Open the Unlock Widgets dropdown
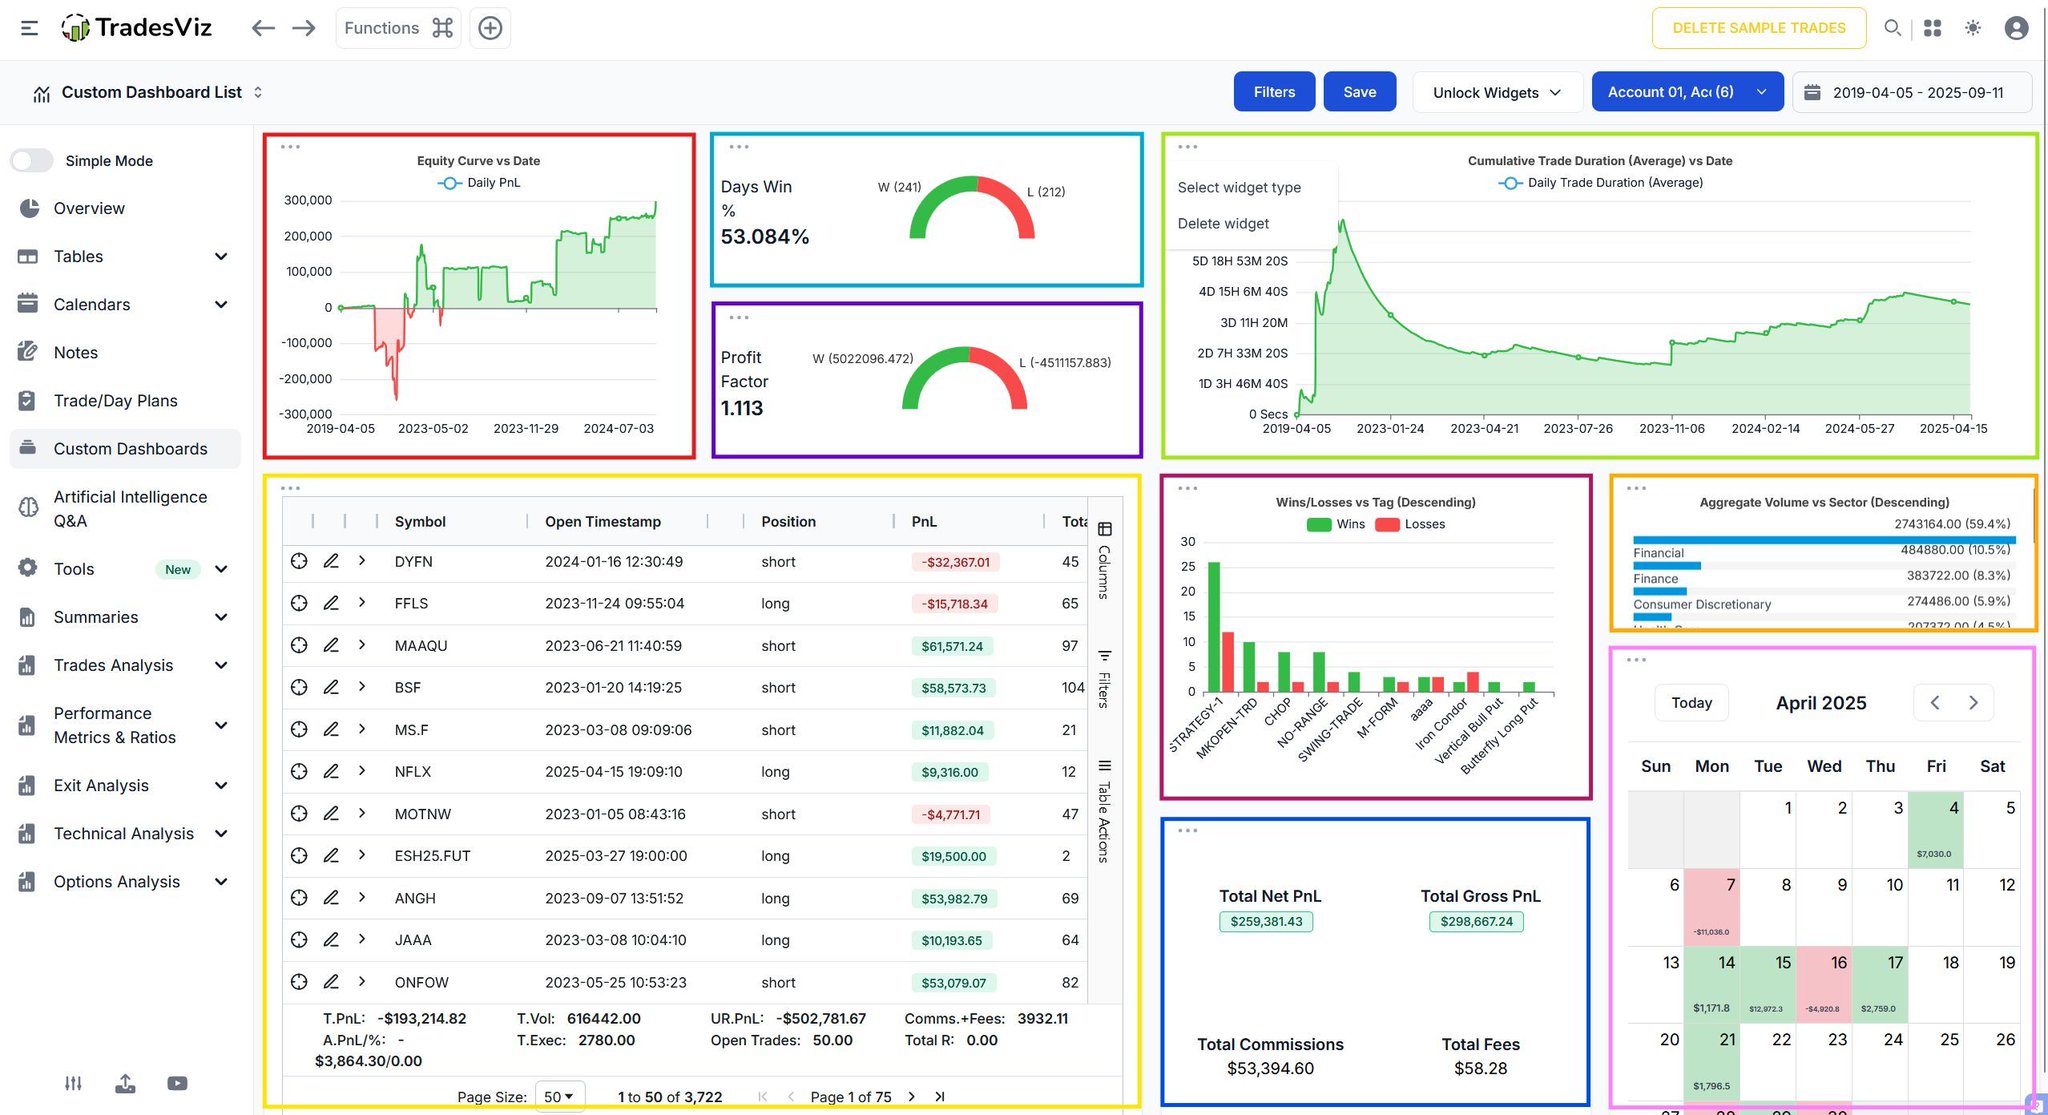2048x1115 pixels. (1497, 92)
